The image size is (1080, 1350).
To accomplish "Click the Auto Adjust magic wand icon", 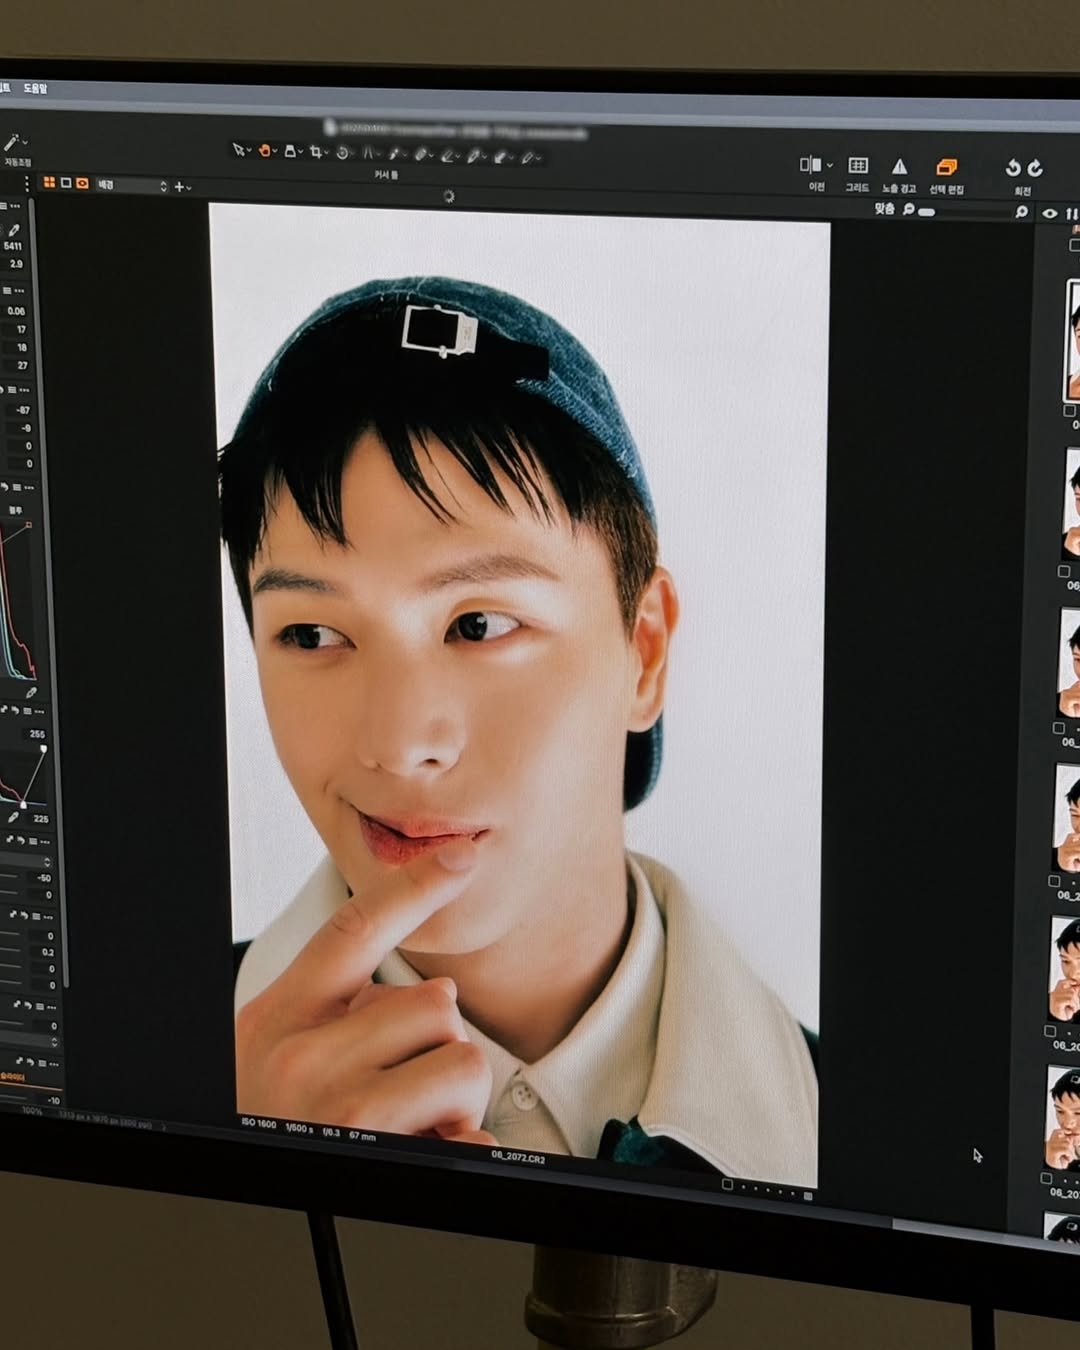I will [11, 143].
